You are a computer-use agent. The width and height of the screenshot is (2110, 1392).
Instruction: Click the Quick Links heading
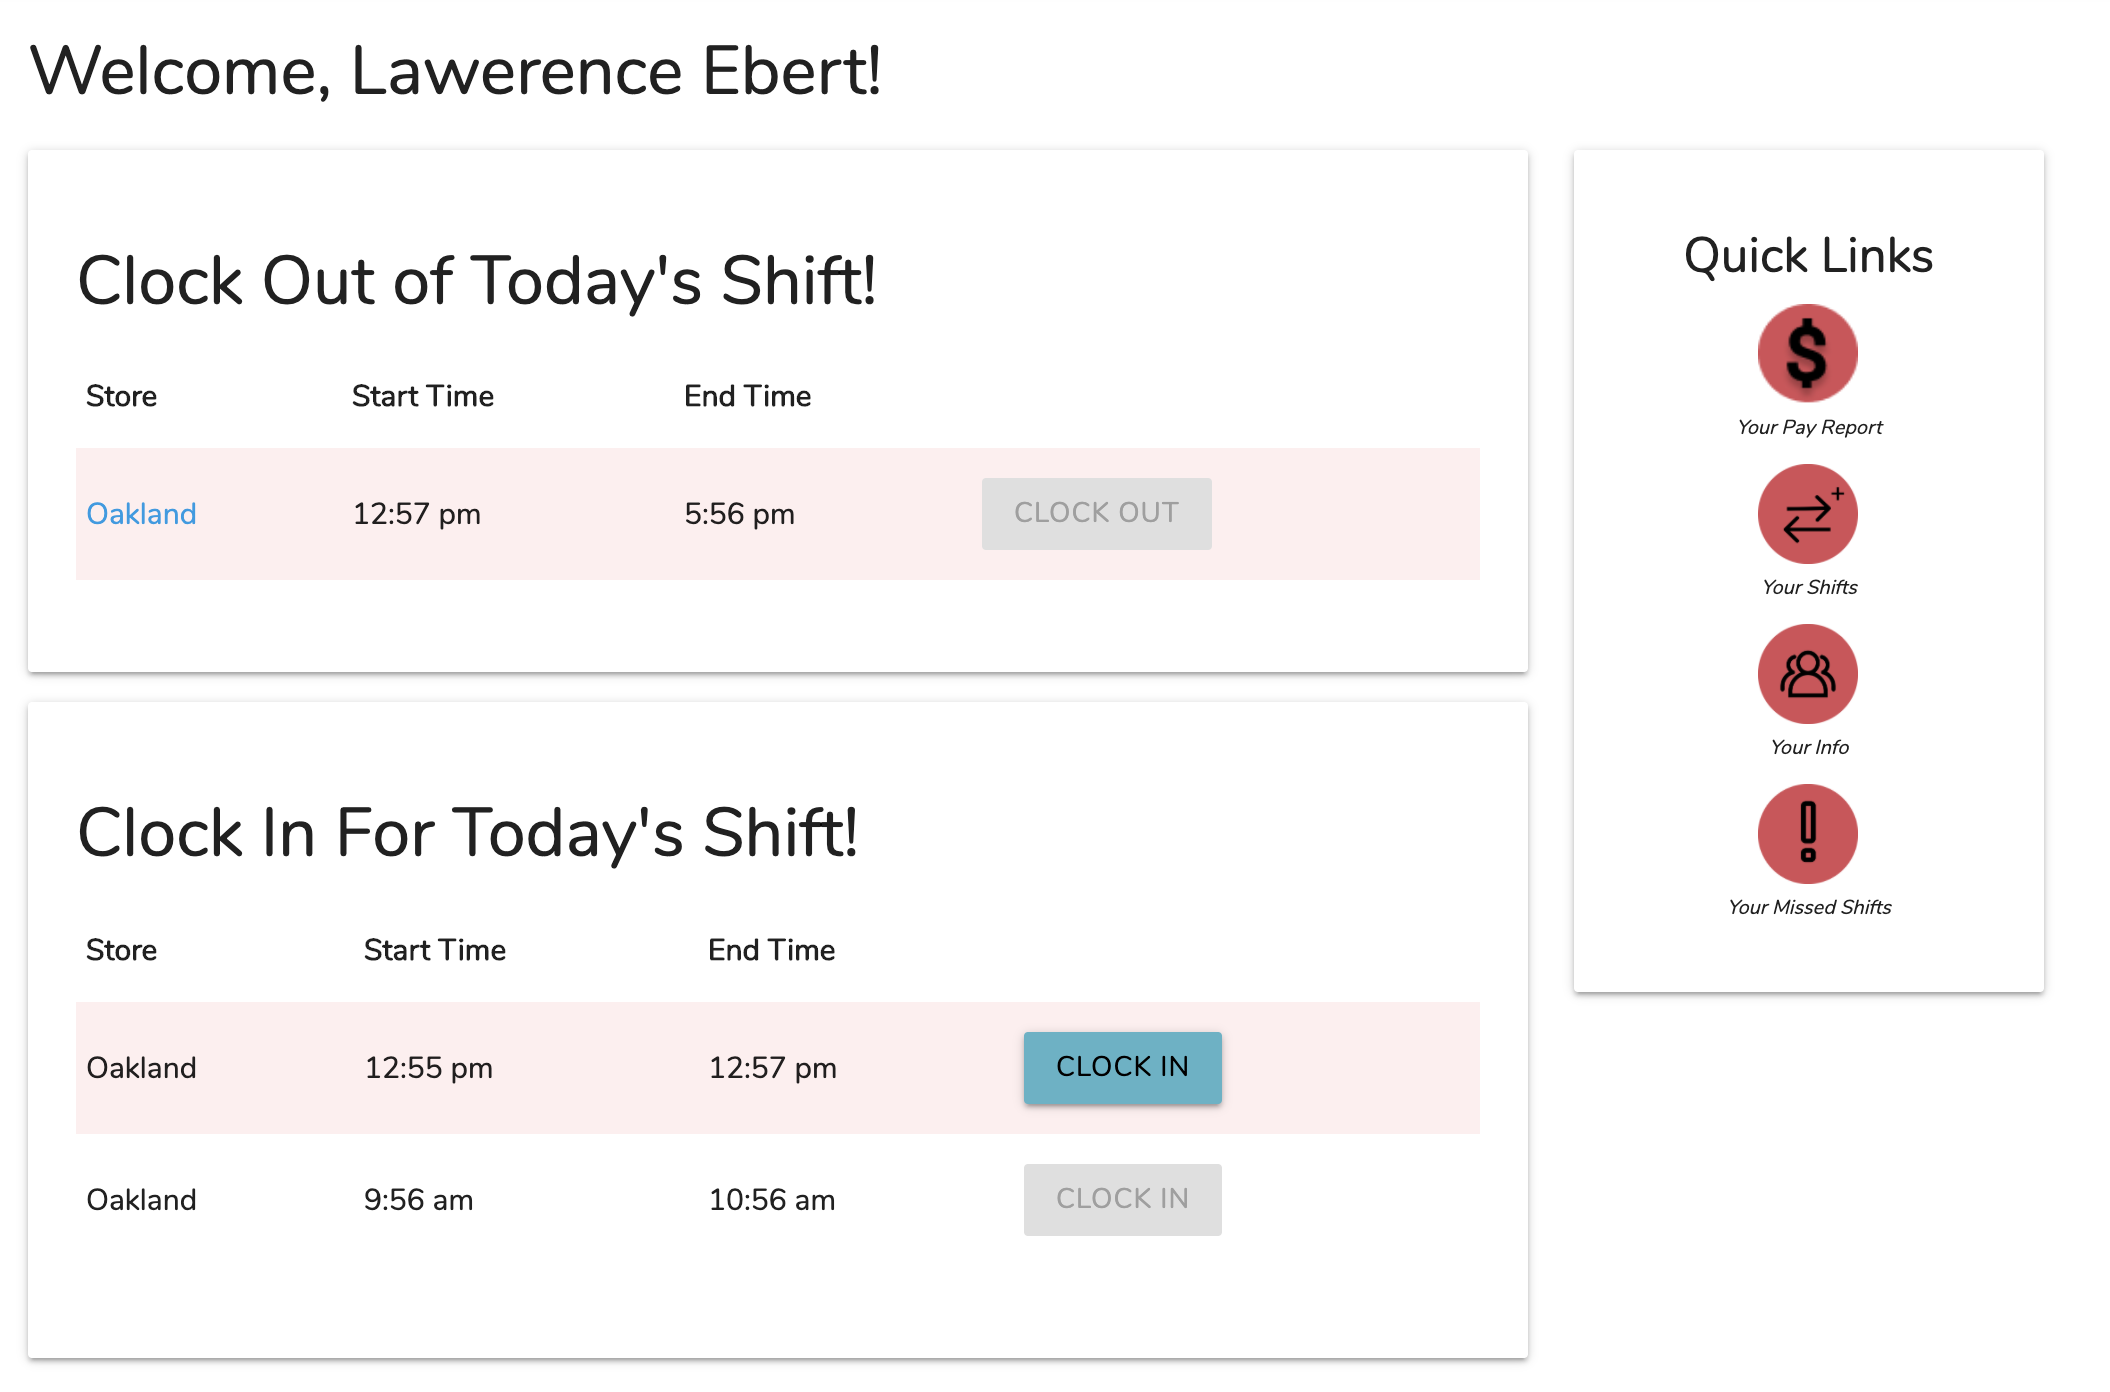click(x=1808, y=256)
